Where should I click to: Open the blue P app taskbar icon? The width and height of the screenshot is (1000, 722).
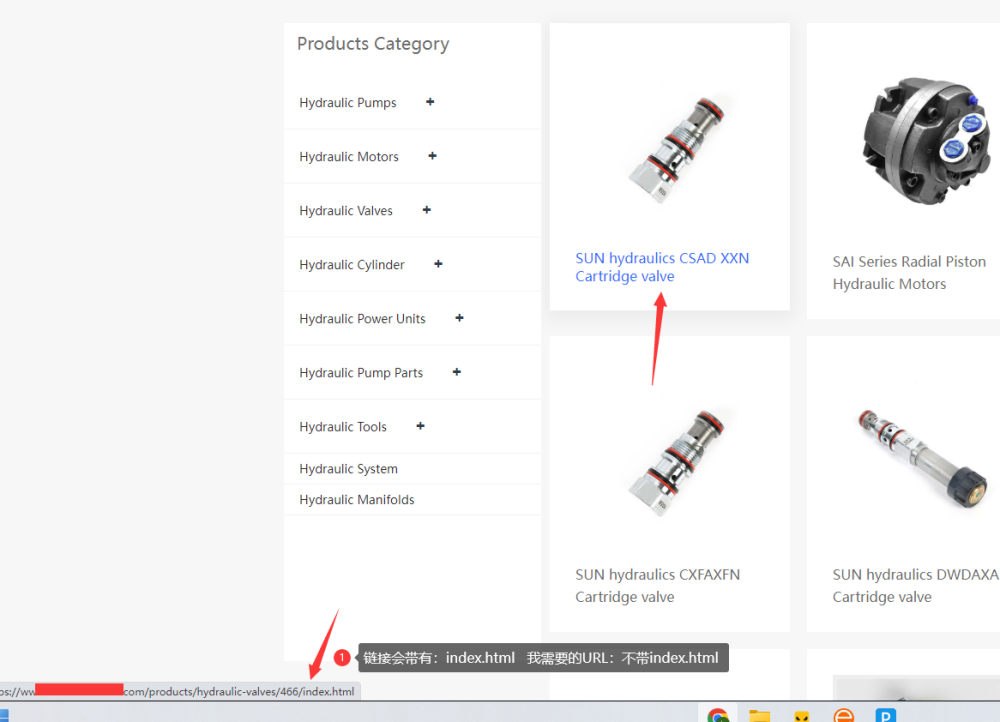(885, 716)
